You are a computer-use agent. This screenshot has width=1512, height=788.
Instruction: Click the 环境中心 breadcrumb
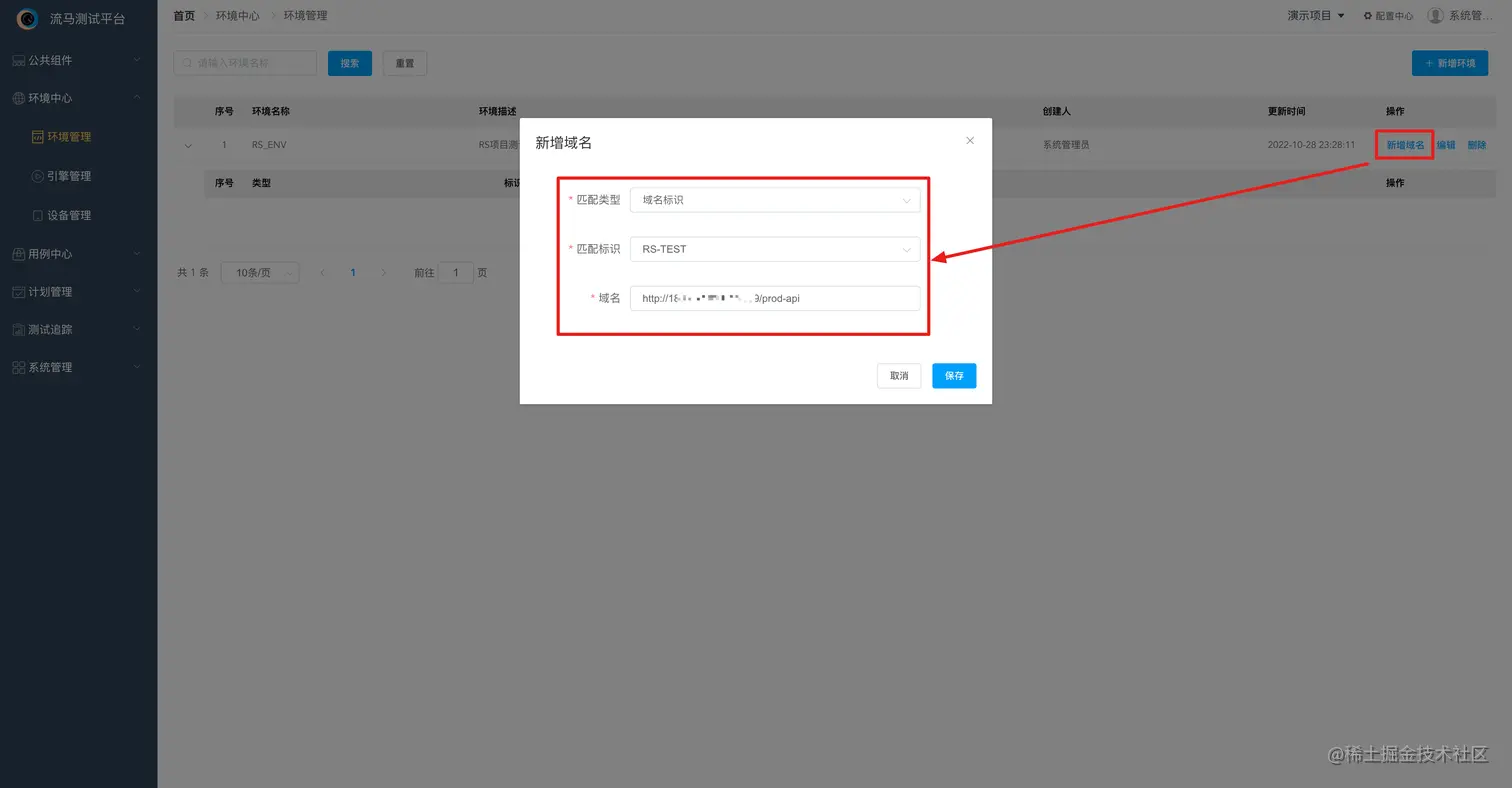(x=239, y=16)
